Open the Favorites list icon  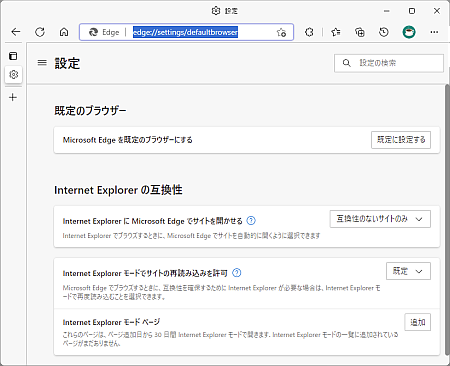[x=336, y=32]
